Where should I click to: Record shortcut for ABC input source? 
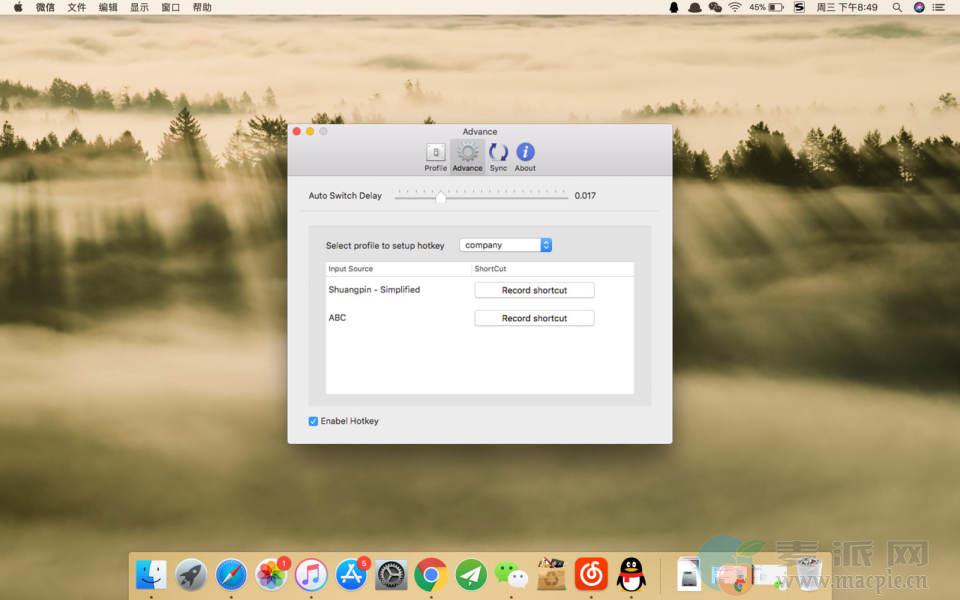[534, 318]
